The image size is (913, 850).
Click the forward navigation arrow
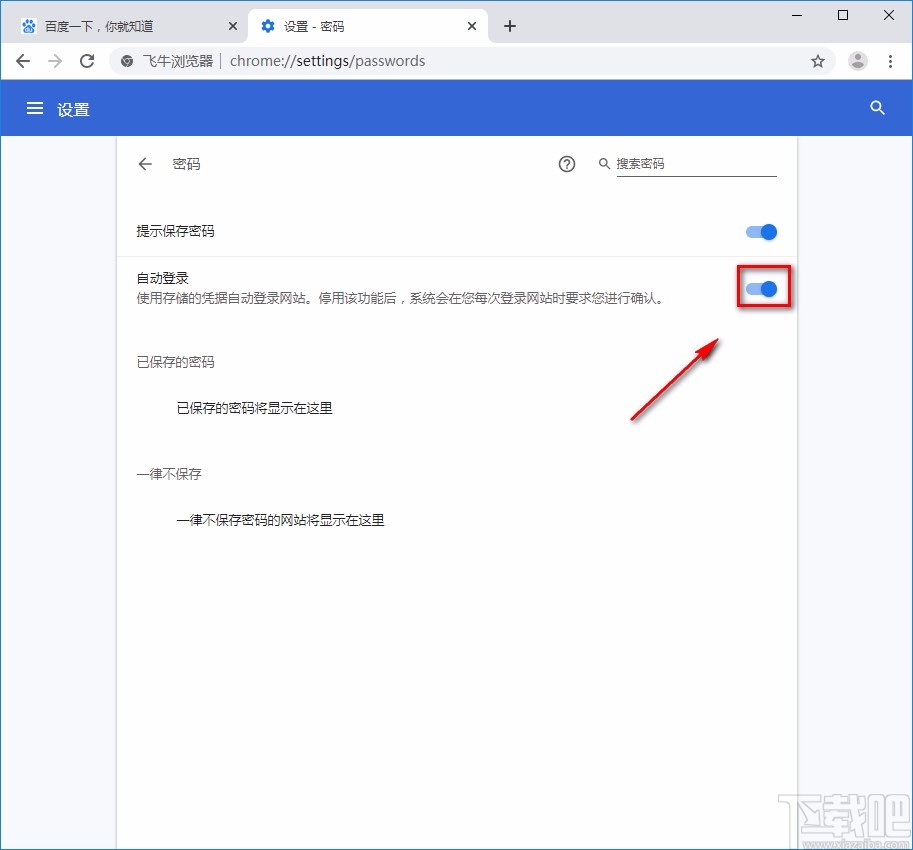[55, 61]
